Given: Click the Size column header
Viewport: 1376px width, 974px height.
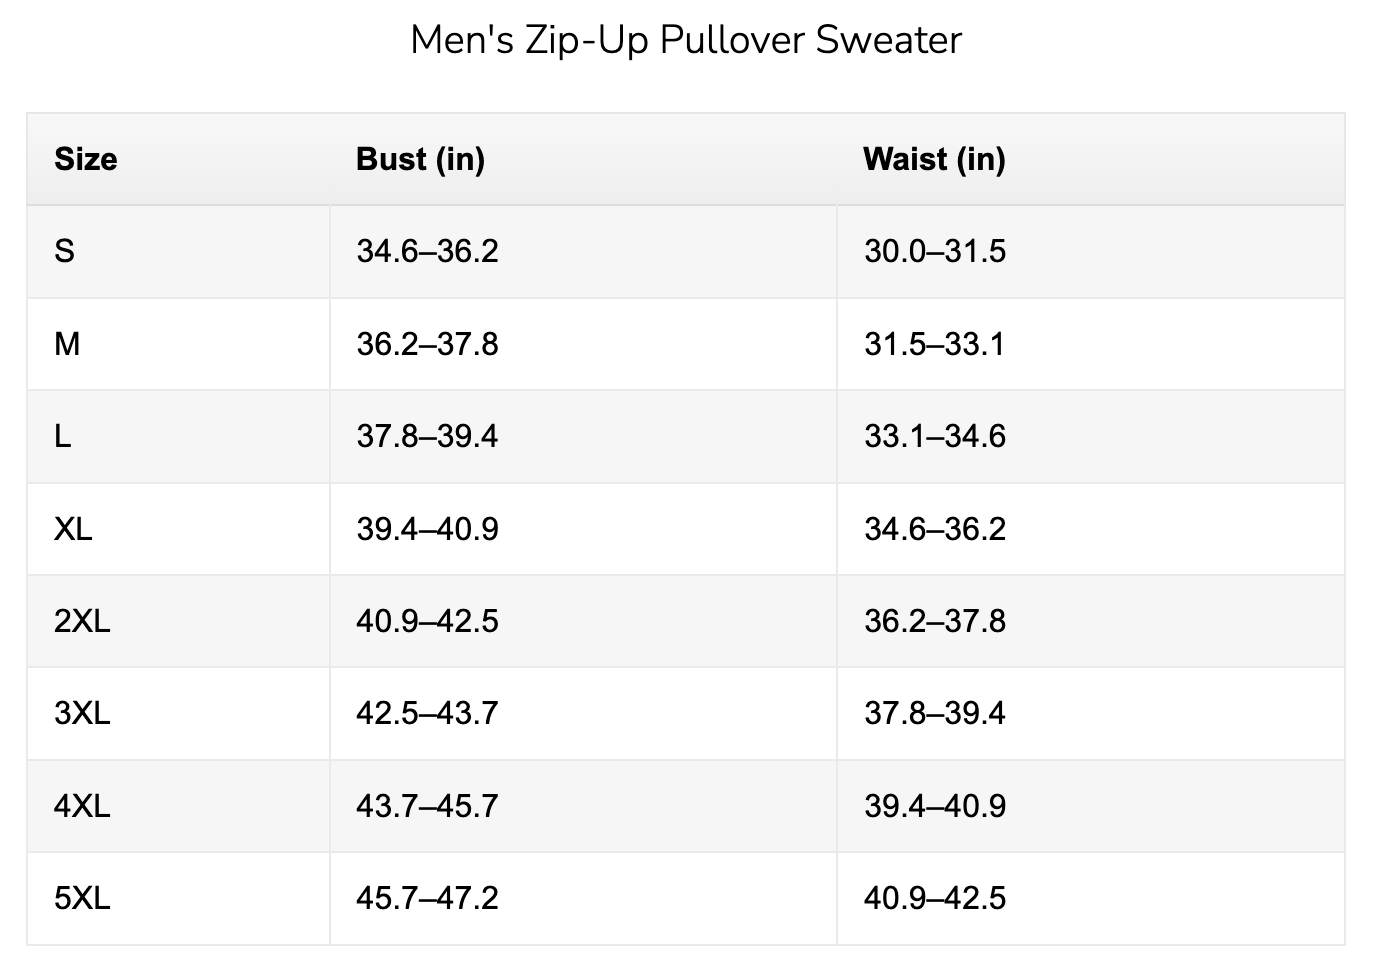Looking at the screenshot, I should click(86, 159).
